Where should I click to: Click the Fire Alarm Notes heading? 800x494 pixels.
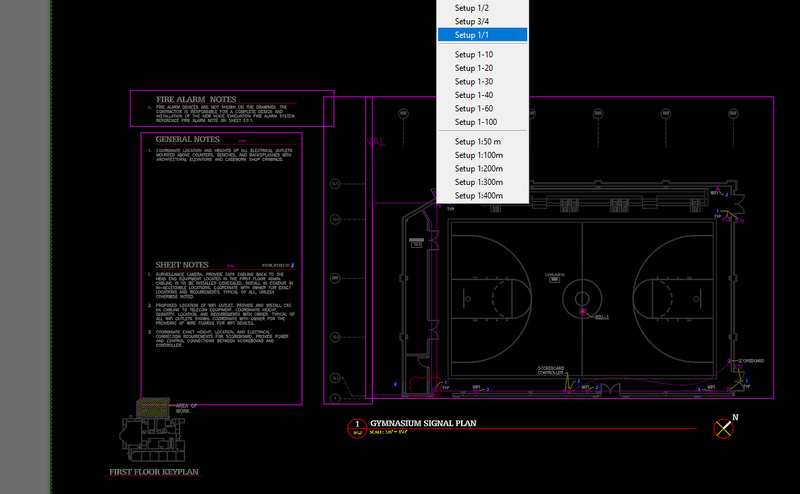(196, 100)
